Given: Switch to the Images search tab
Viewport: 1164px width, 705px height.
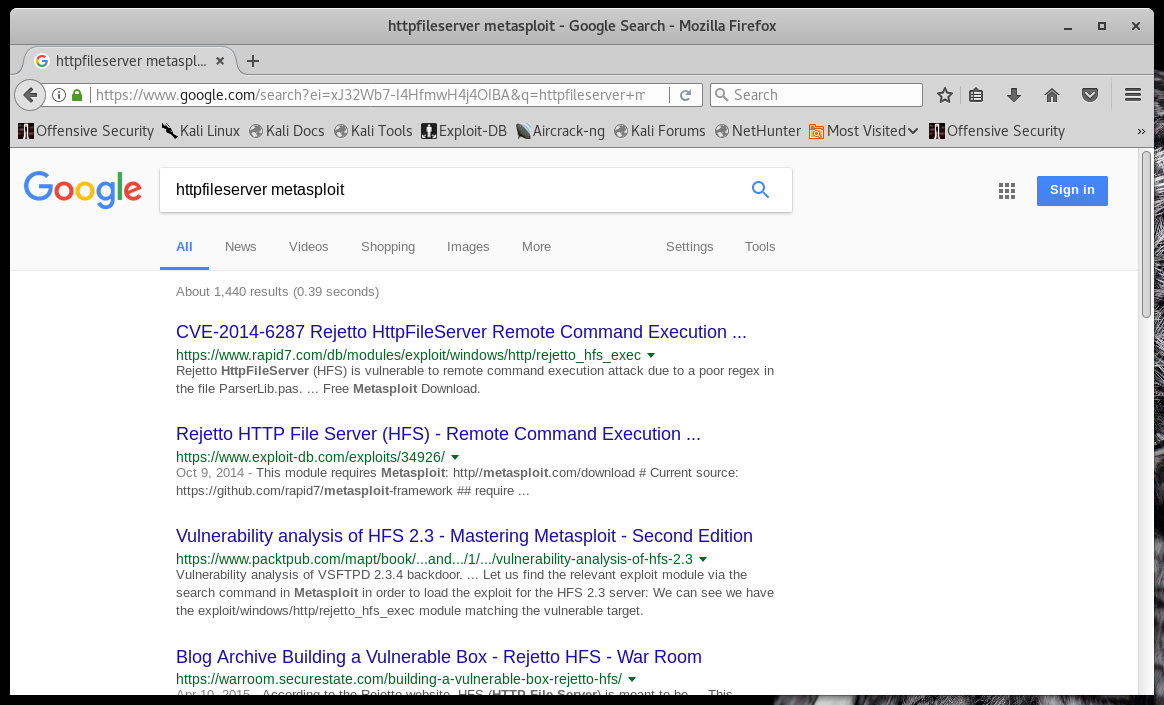Looking at the screenshot, I should point(468,247).
